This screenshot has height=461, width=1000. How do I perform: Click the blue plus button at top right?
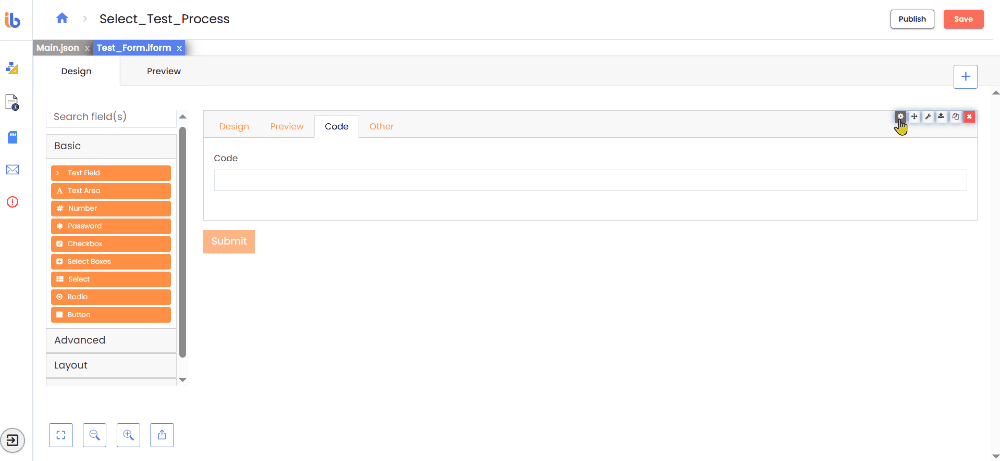click(966, 77)
